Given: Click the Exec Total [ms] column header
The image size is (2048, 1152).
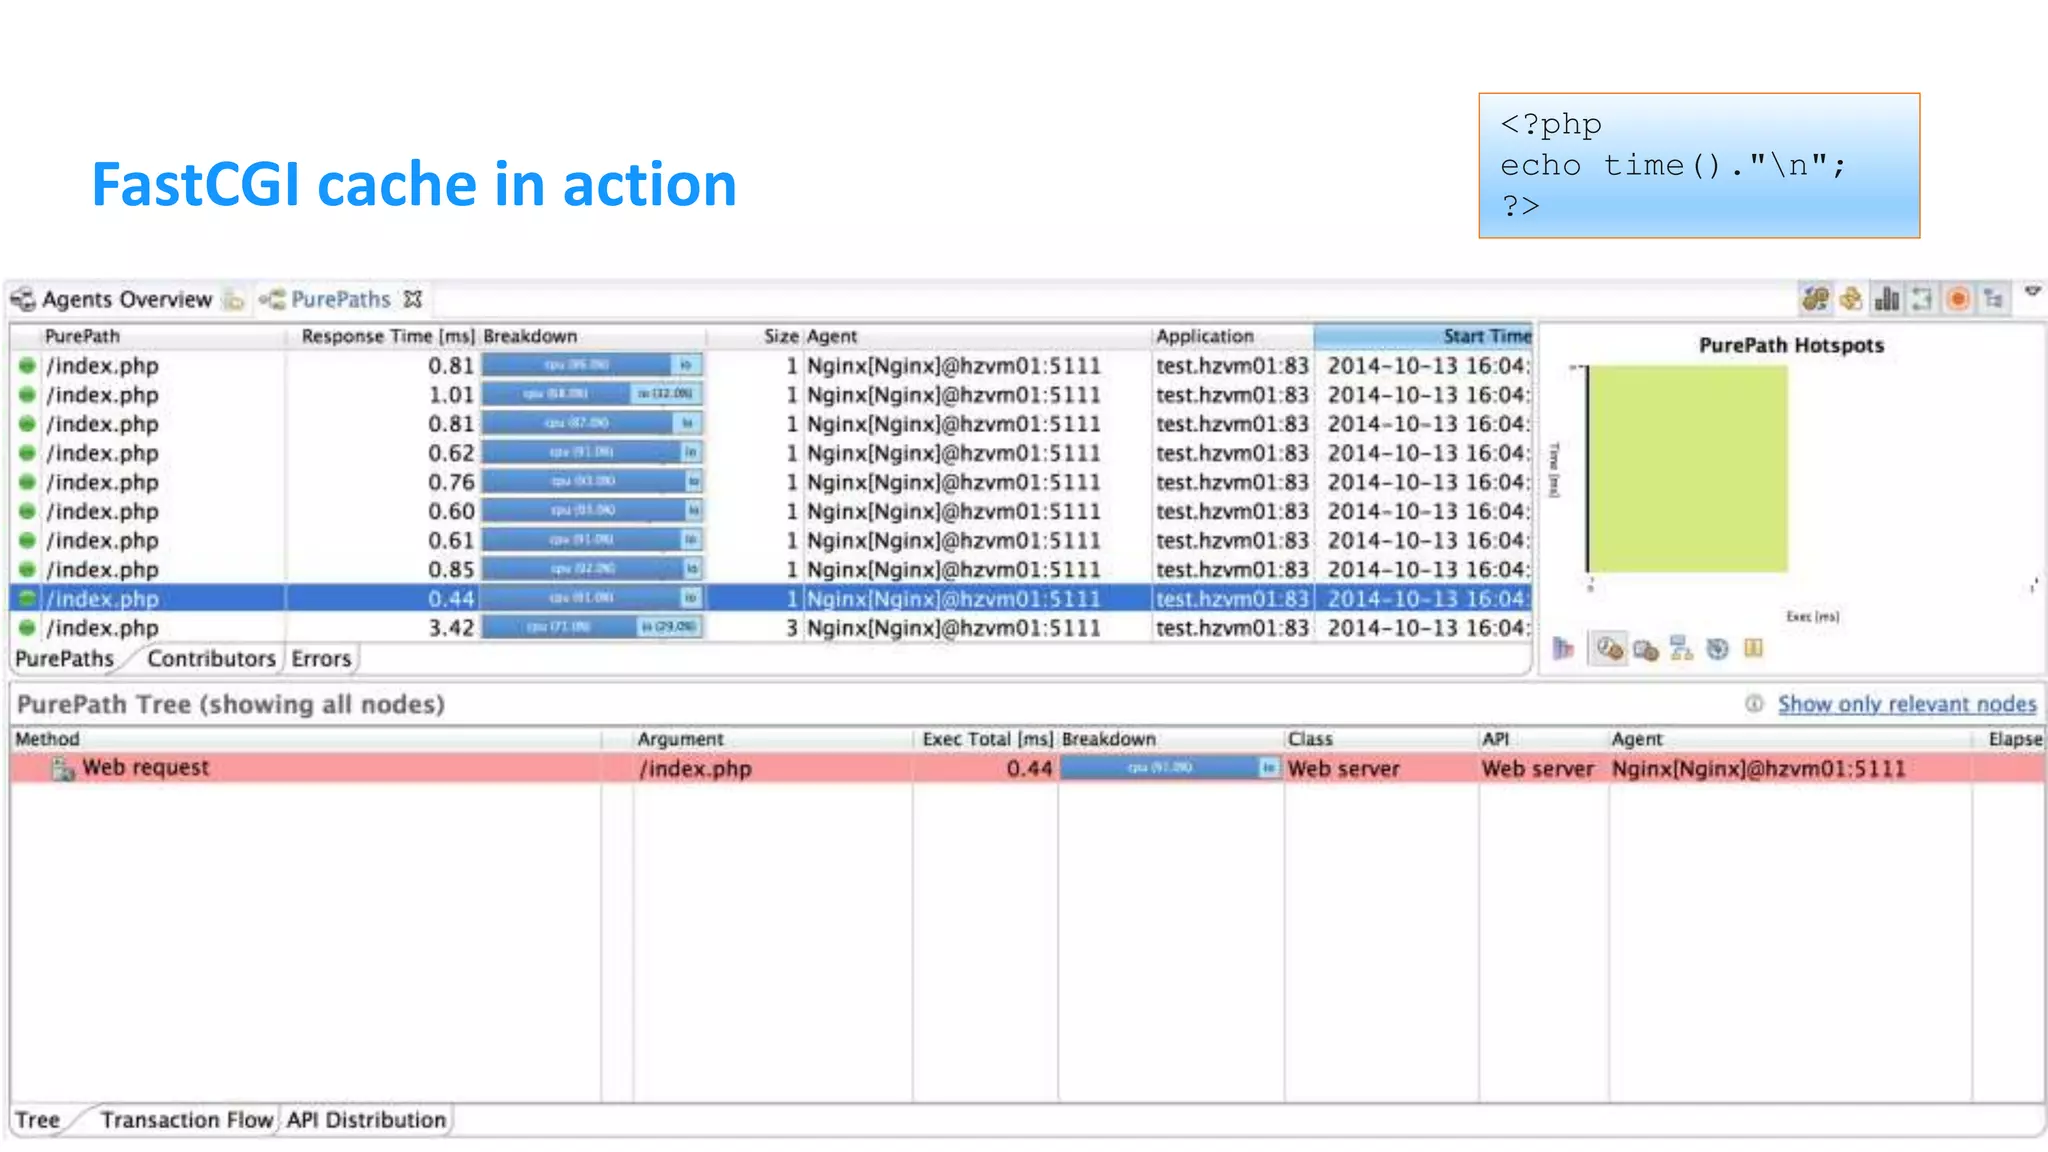Looking at the screenshot, I should click(x=986, y=739).
